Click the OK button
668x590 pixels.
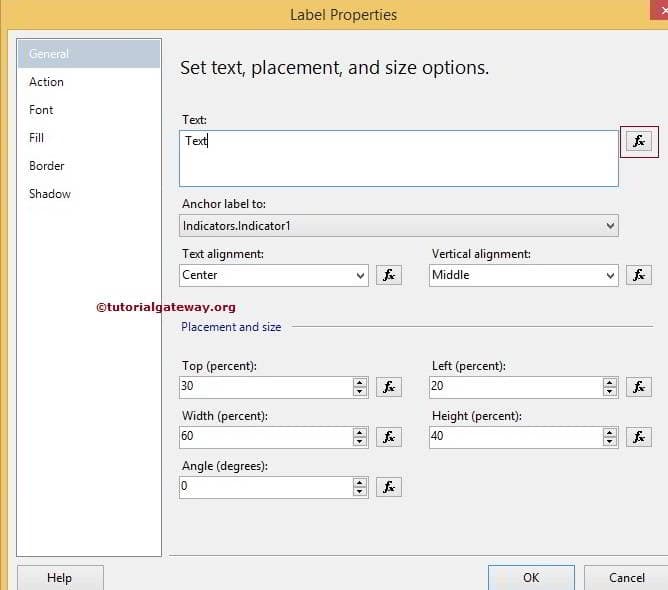(x=531, y=578)
